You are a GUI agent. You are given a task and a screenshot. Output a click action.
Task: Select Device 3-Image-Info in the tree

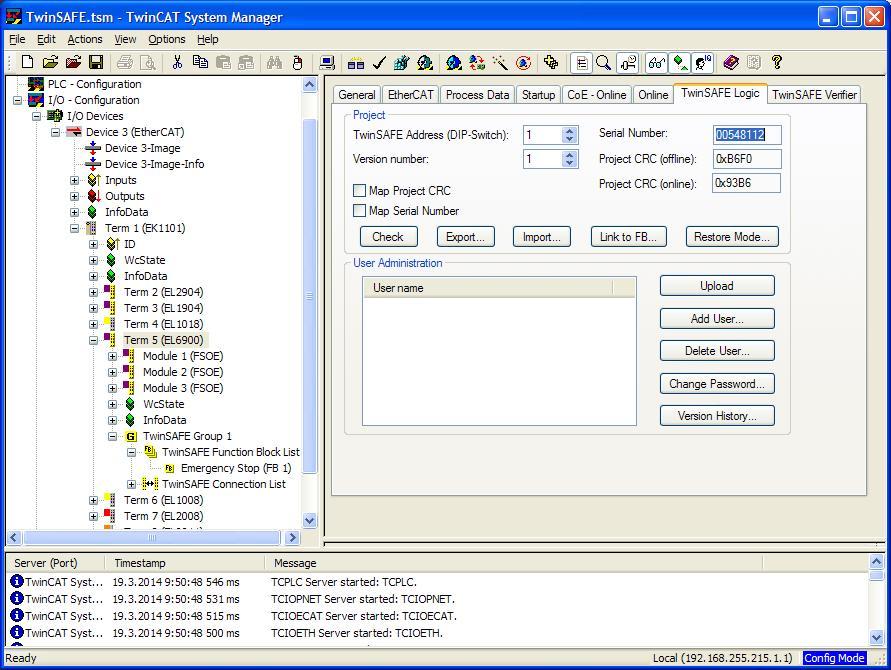click(155, 164)
